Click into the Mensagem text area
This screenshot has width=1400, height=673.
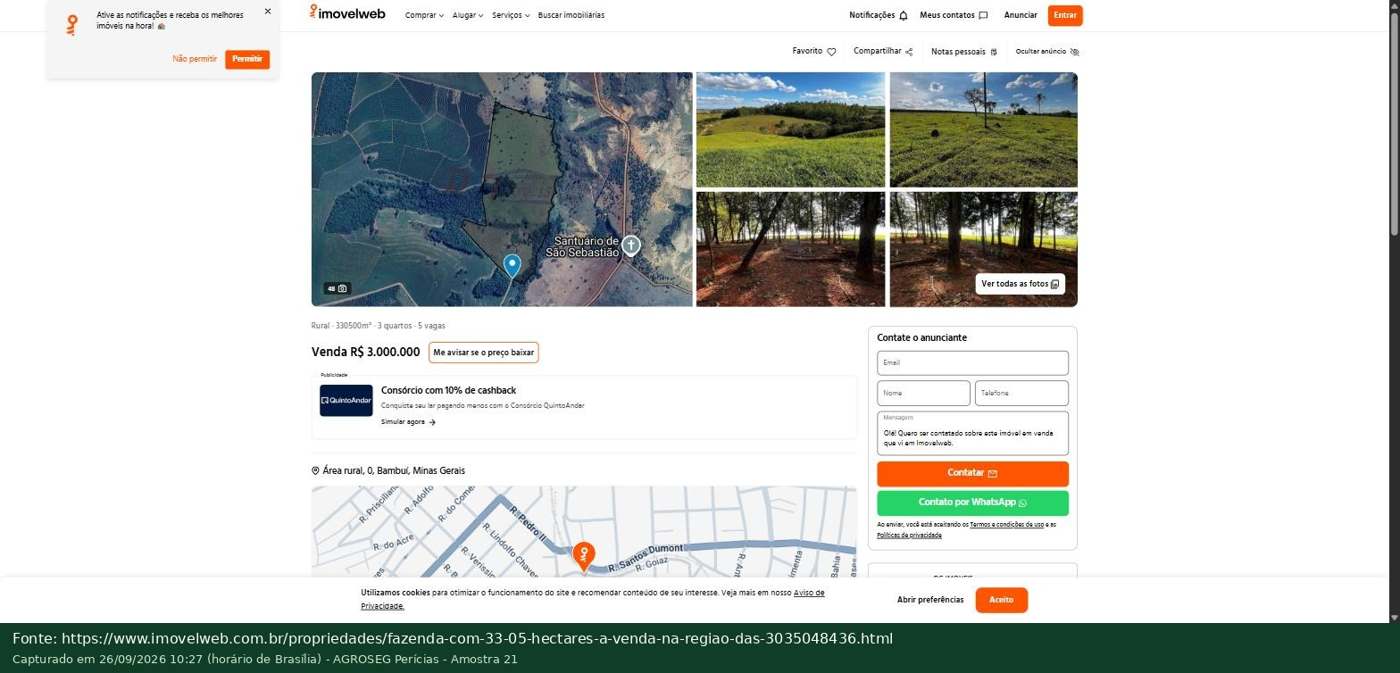(x=973, y=433)
